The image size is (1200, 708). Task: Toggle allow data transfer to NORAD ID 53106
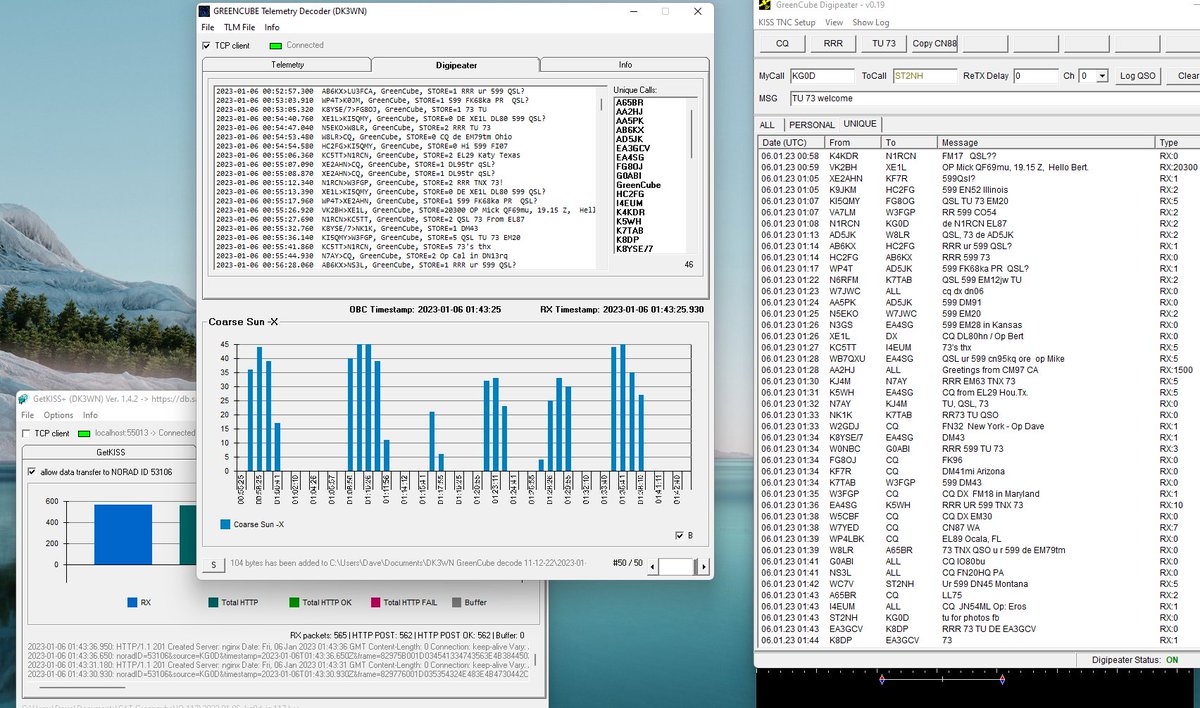33,472
